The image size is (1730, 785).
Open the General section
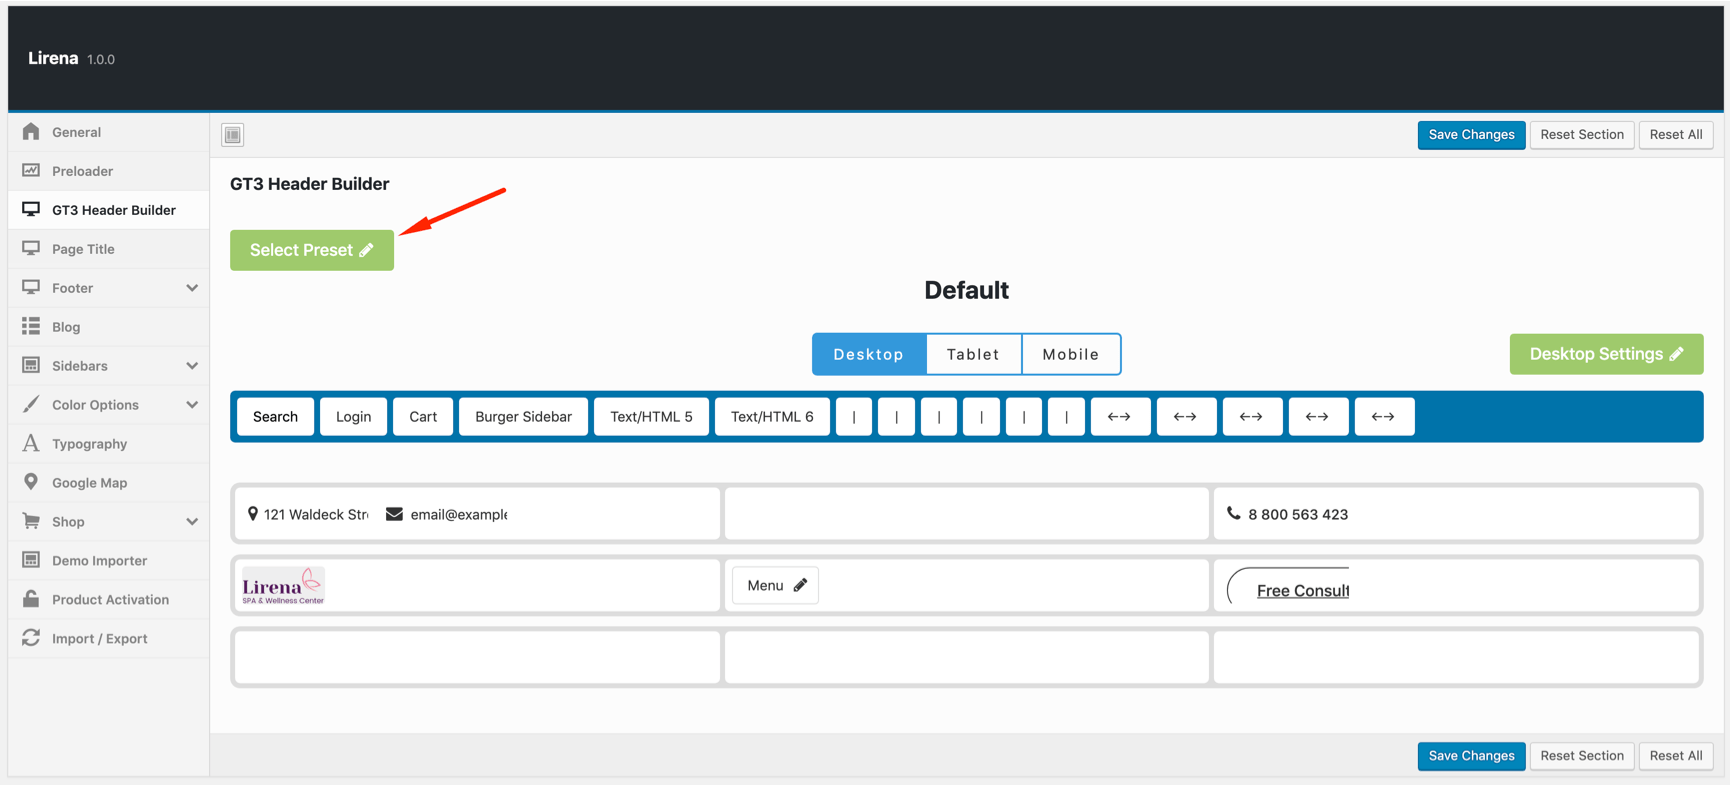[x=108, y=132]
